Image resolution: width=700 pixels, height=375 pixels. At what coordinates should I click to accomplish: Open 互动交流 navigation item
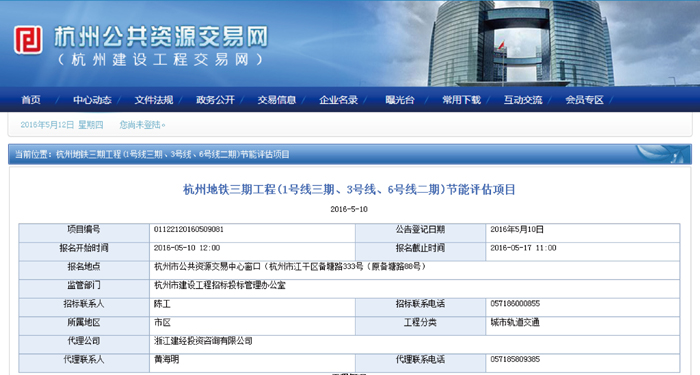523,100
